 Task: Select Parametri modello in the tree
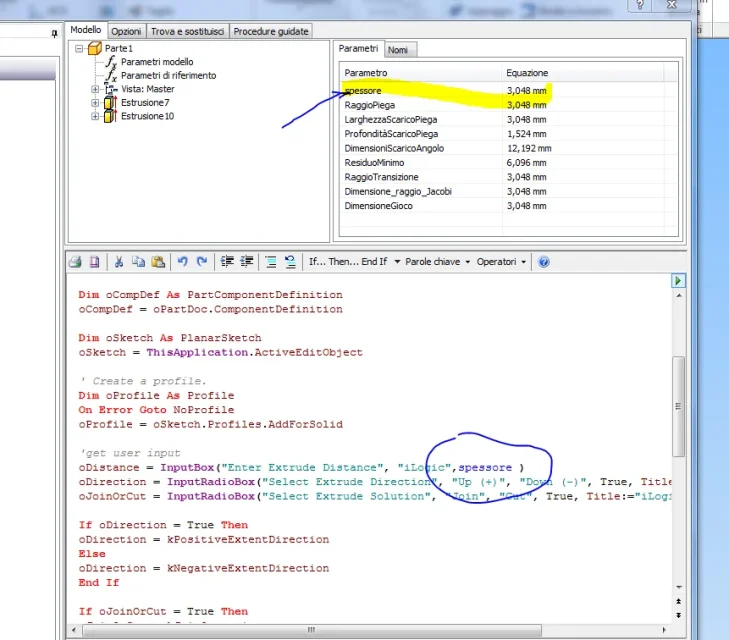click(157, 62)
